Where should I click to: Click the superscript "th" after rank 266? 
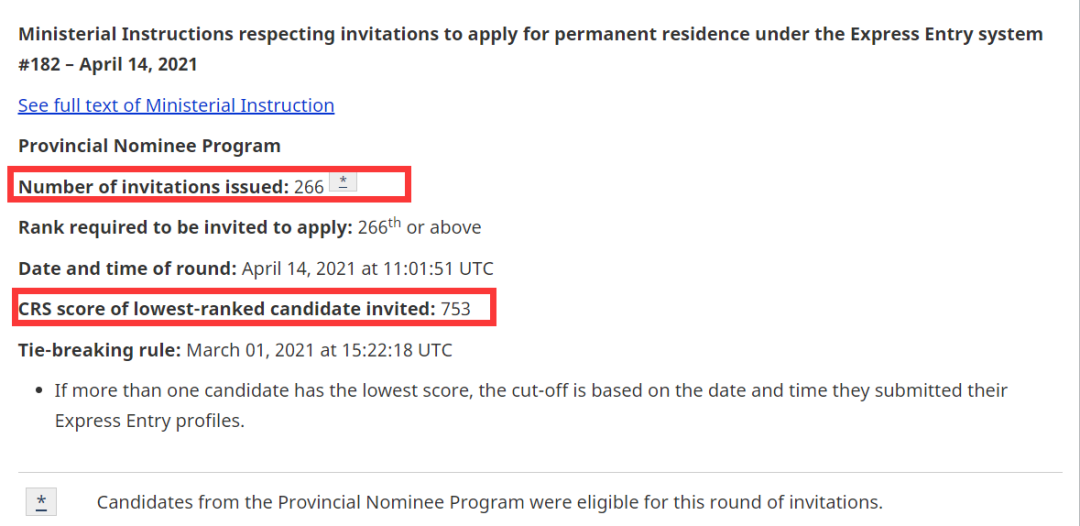(x=395, y=223)
